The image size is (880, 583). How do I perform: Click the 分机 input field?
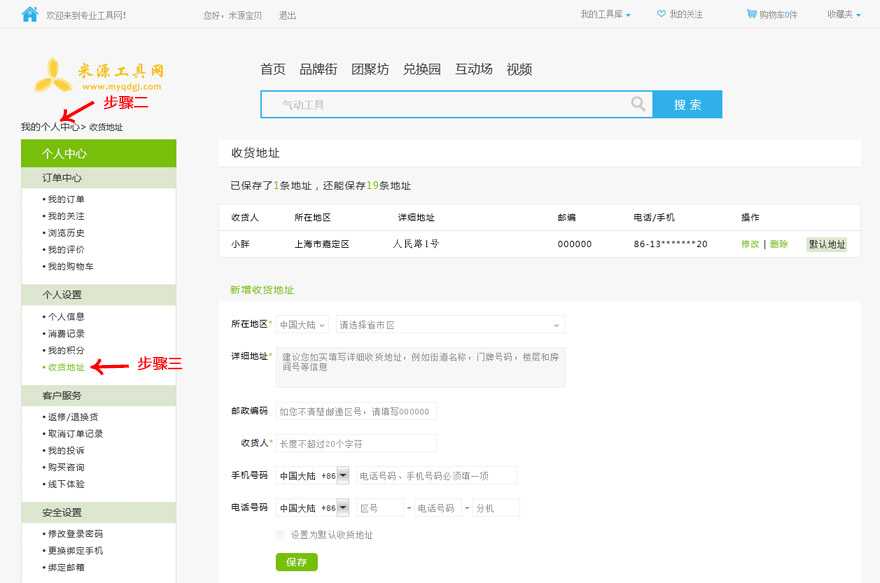(496, 508)
